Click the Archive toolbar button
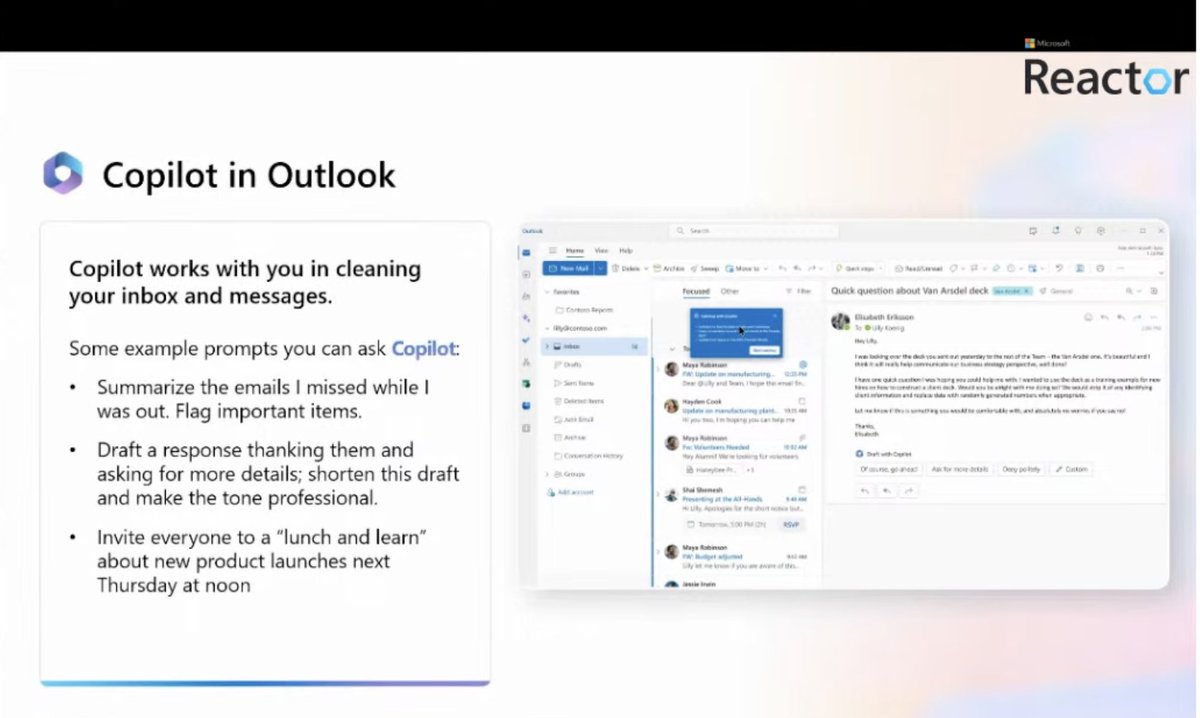 tap(669, 268)
